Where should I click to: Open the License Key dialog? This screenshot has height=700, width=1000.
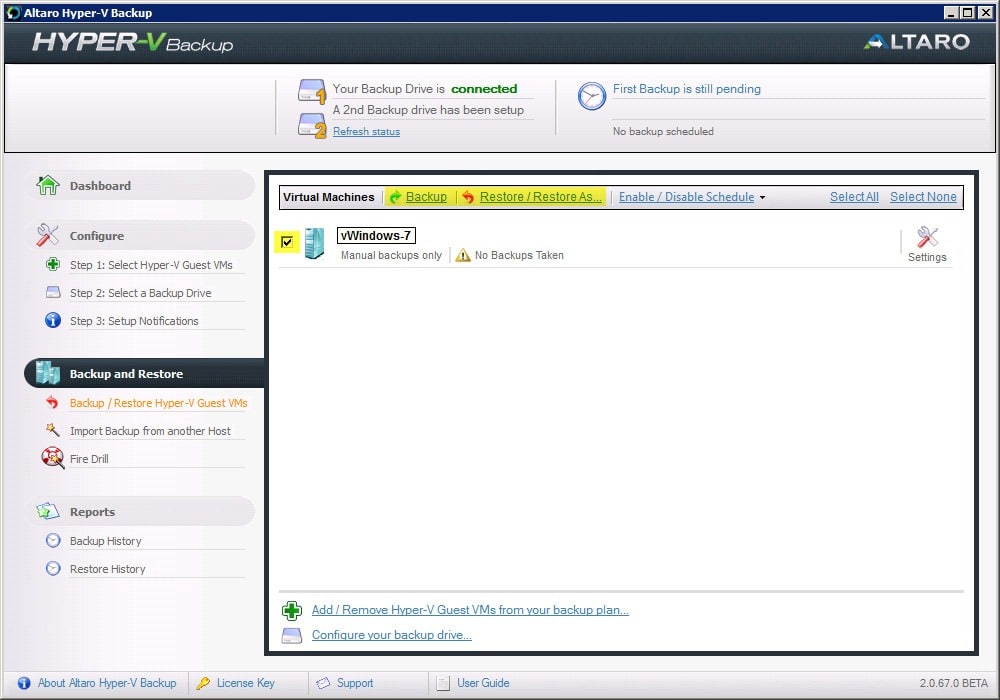click(x=246, y=683)
